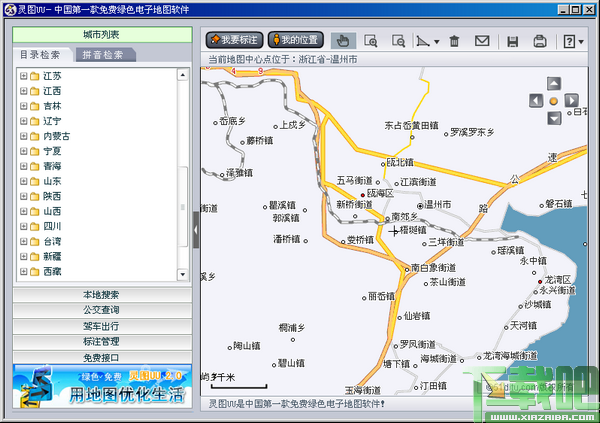Pan map left with the left arrow

pyautogui.click(x=536, y=101)
